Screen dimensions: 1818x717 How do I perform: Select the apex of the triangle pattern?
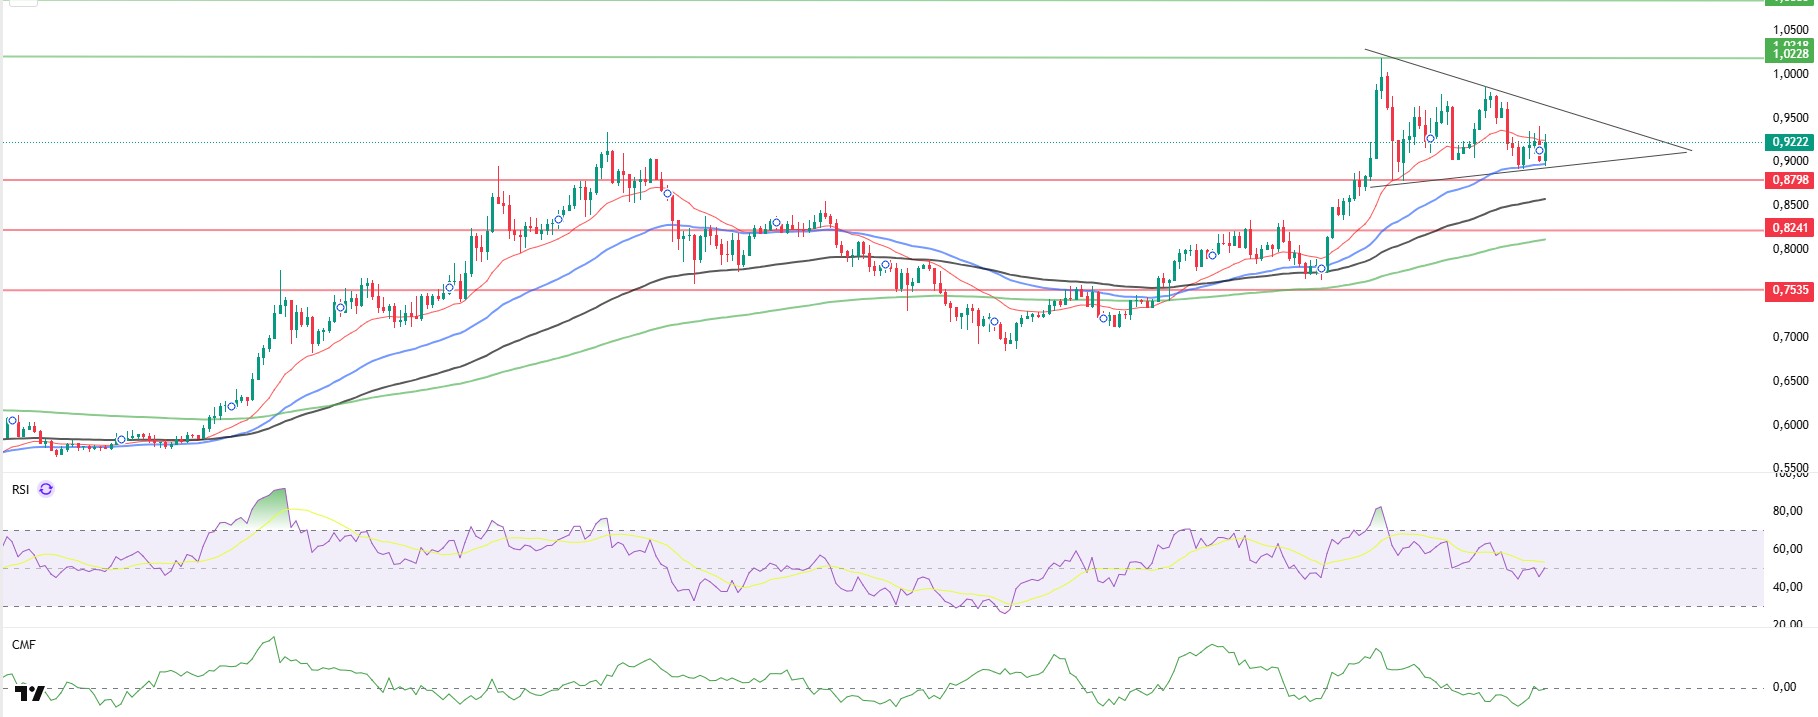1690,151
